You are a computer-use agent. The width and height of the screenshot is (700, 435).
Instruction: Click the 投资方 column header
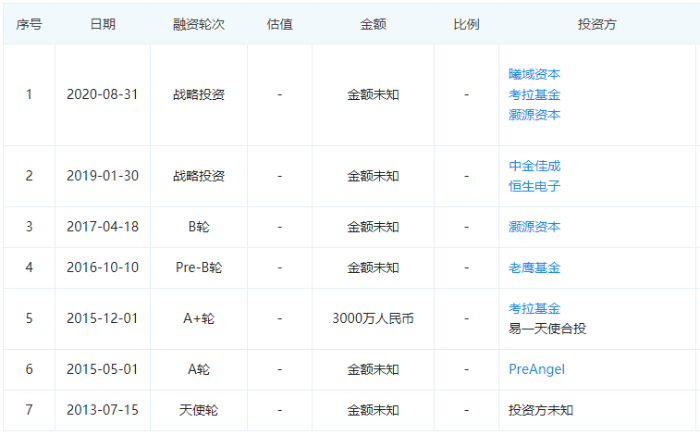point(597,24)
